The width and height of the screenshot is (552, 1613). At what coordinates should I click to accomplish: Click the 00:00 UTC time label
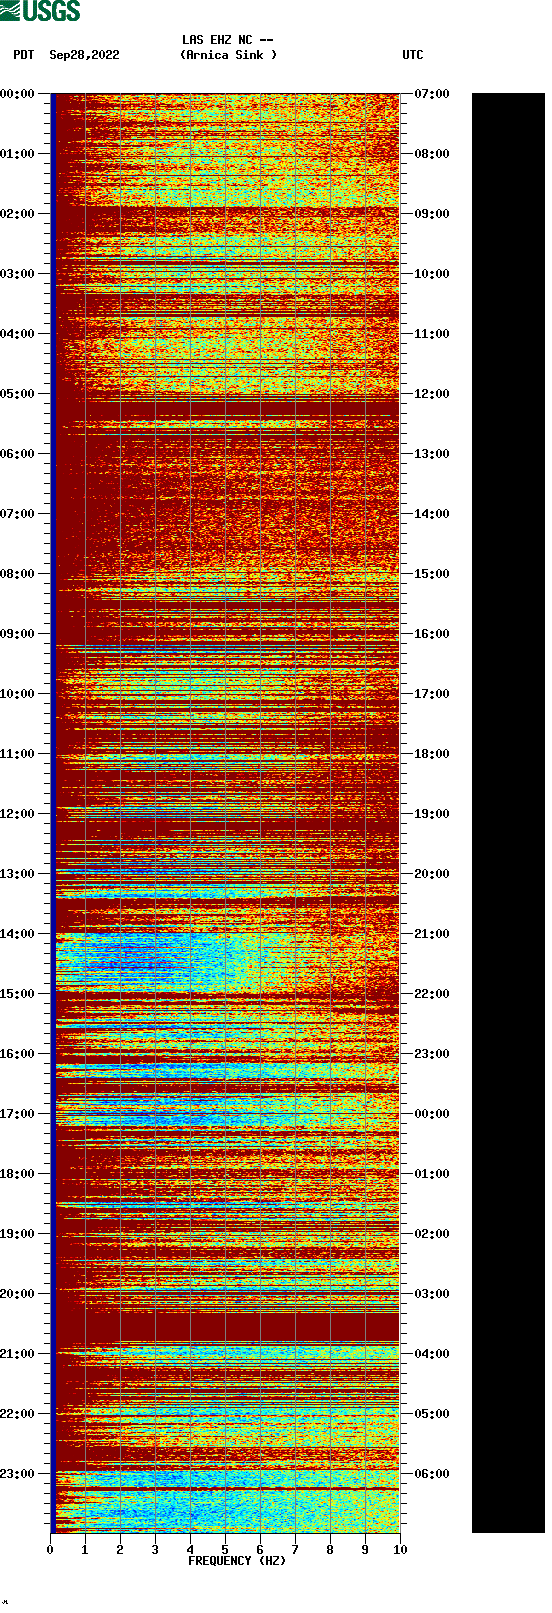(432, 1114)
